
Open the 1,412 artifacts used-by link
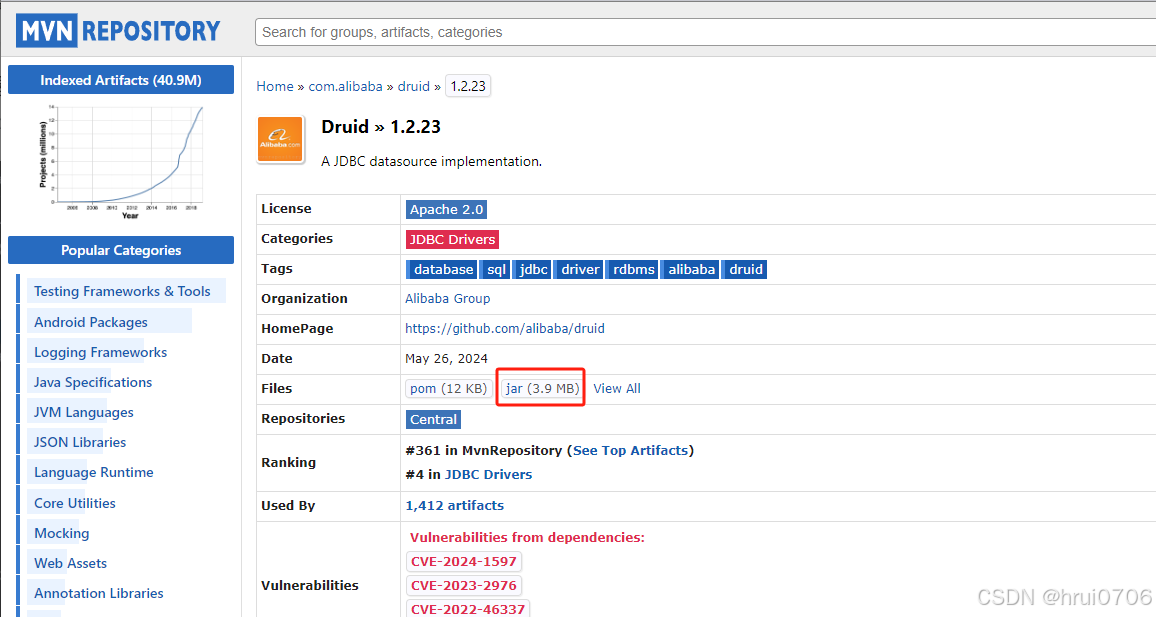coord(455,506)
